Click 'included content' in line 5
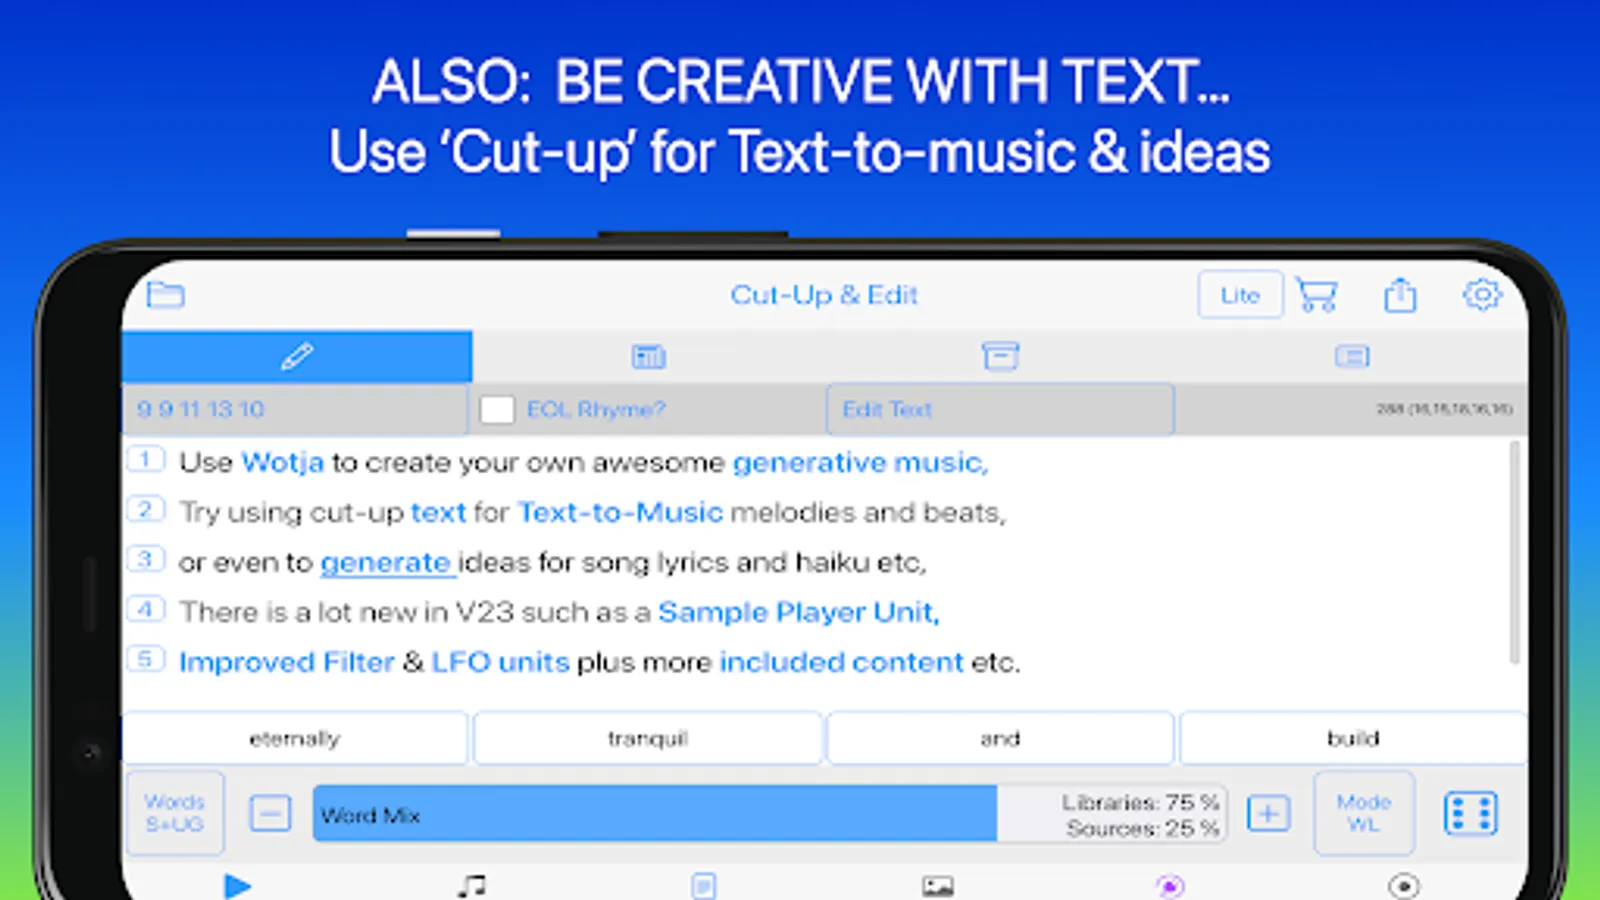This screenshot has width=1600, height=900. [841, 662]
